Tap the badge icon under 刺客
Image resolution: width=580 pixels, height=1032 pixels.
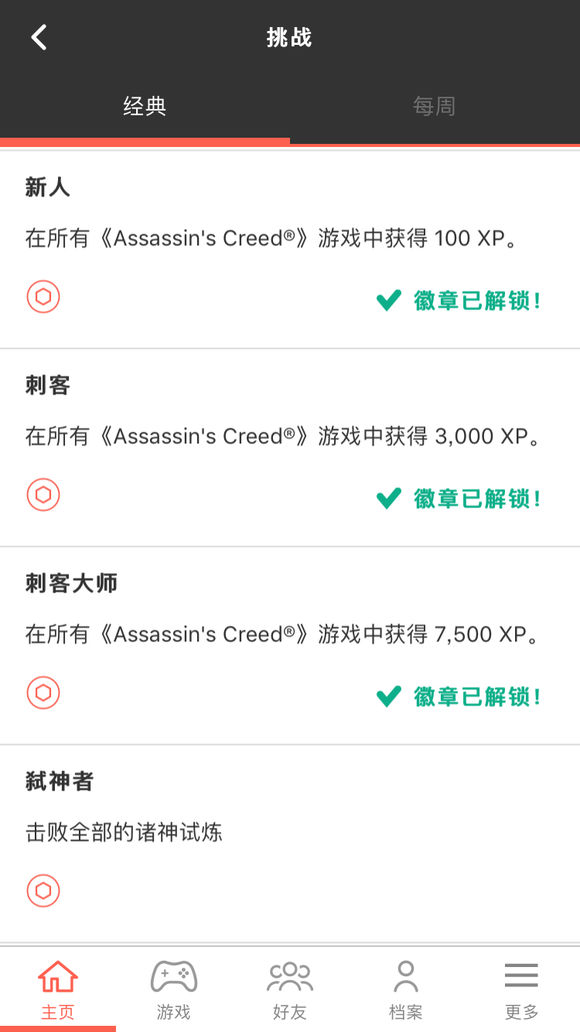coord(43,495)
